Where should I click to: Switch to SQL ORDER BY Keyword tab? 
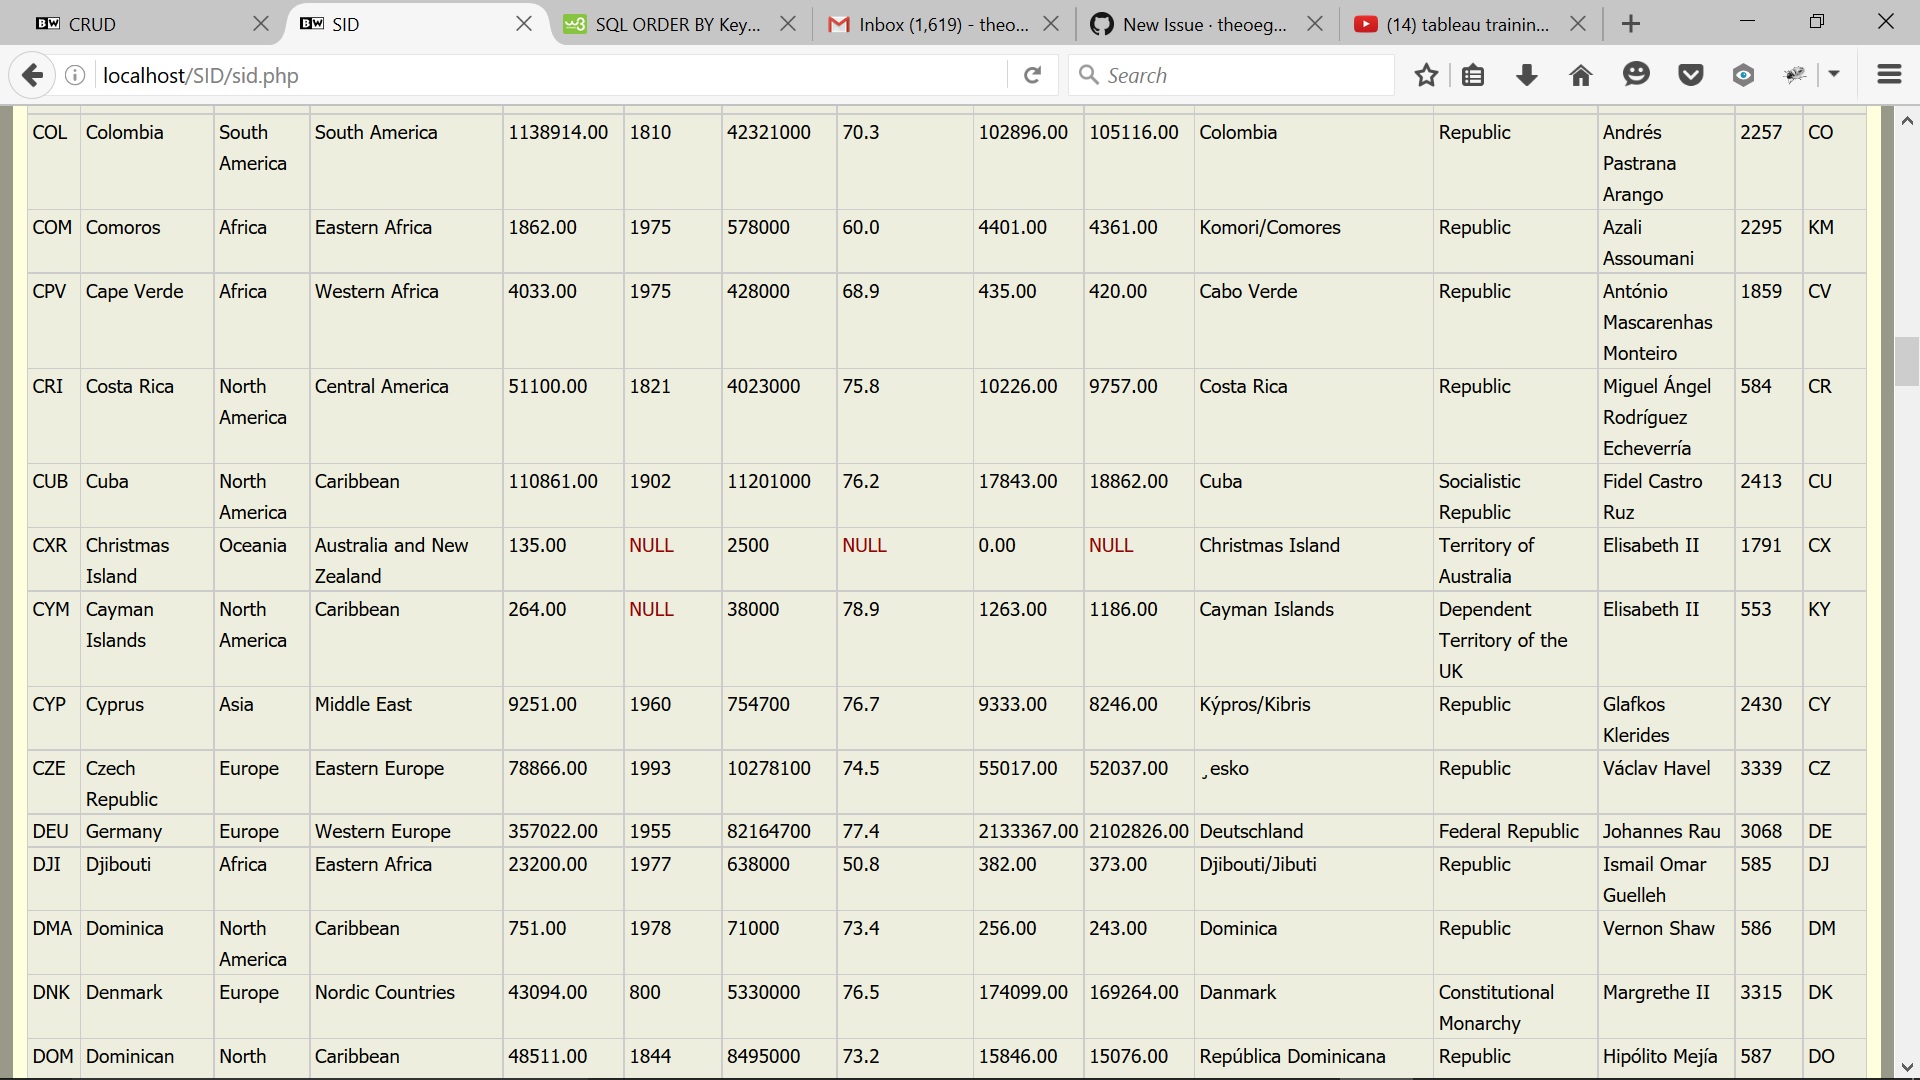pos(665,24)
